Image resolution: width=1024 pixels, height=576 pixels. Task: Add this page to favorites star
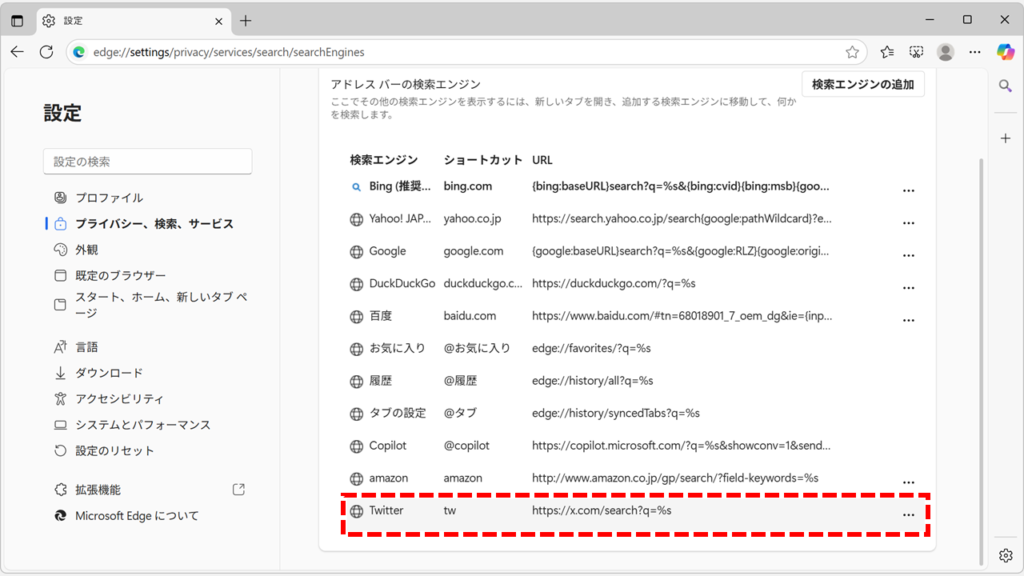click(852, 52)
